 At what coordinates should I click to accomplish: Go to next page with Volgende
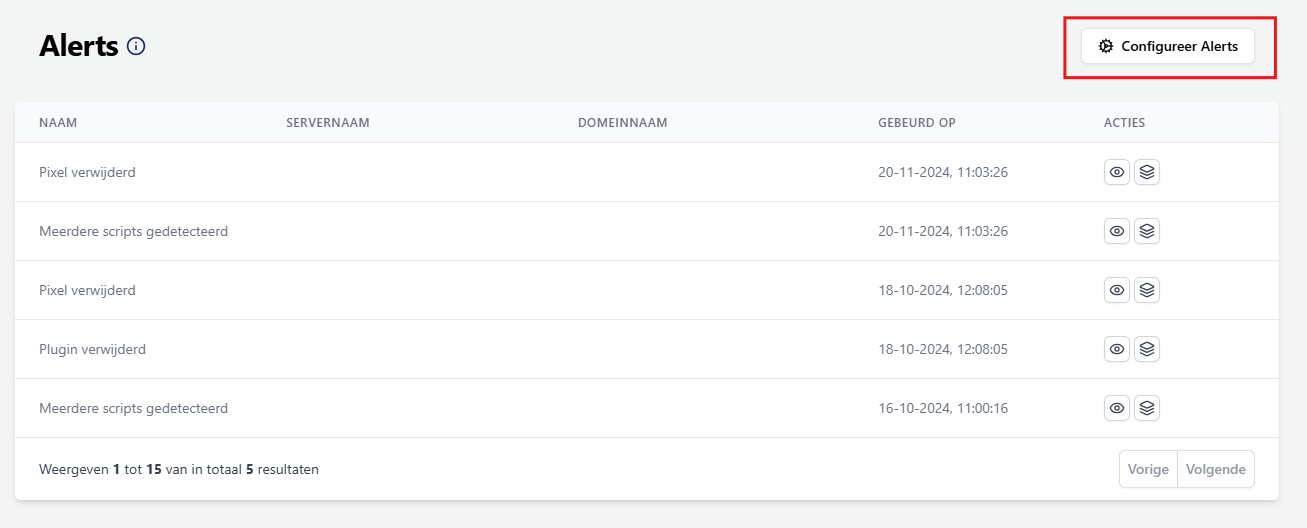pyautogui.click(x=1215, y=469)
